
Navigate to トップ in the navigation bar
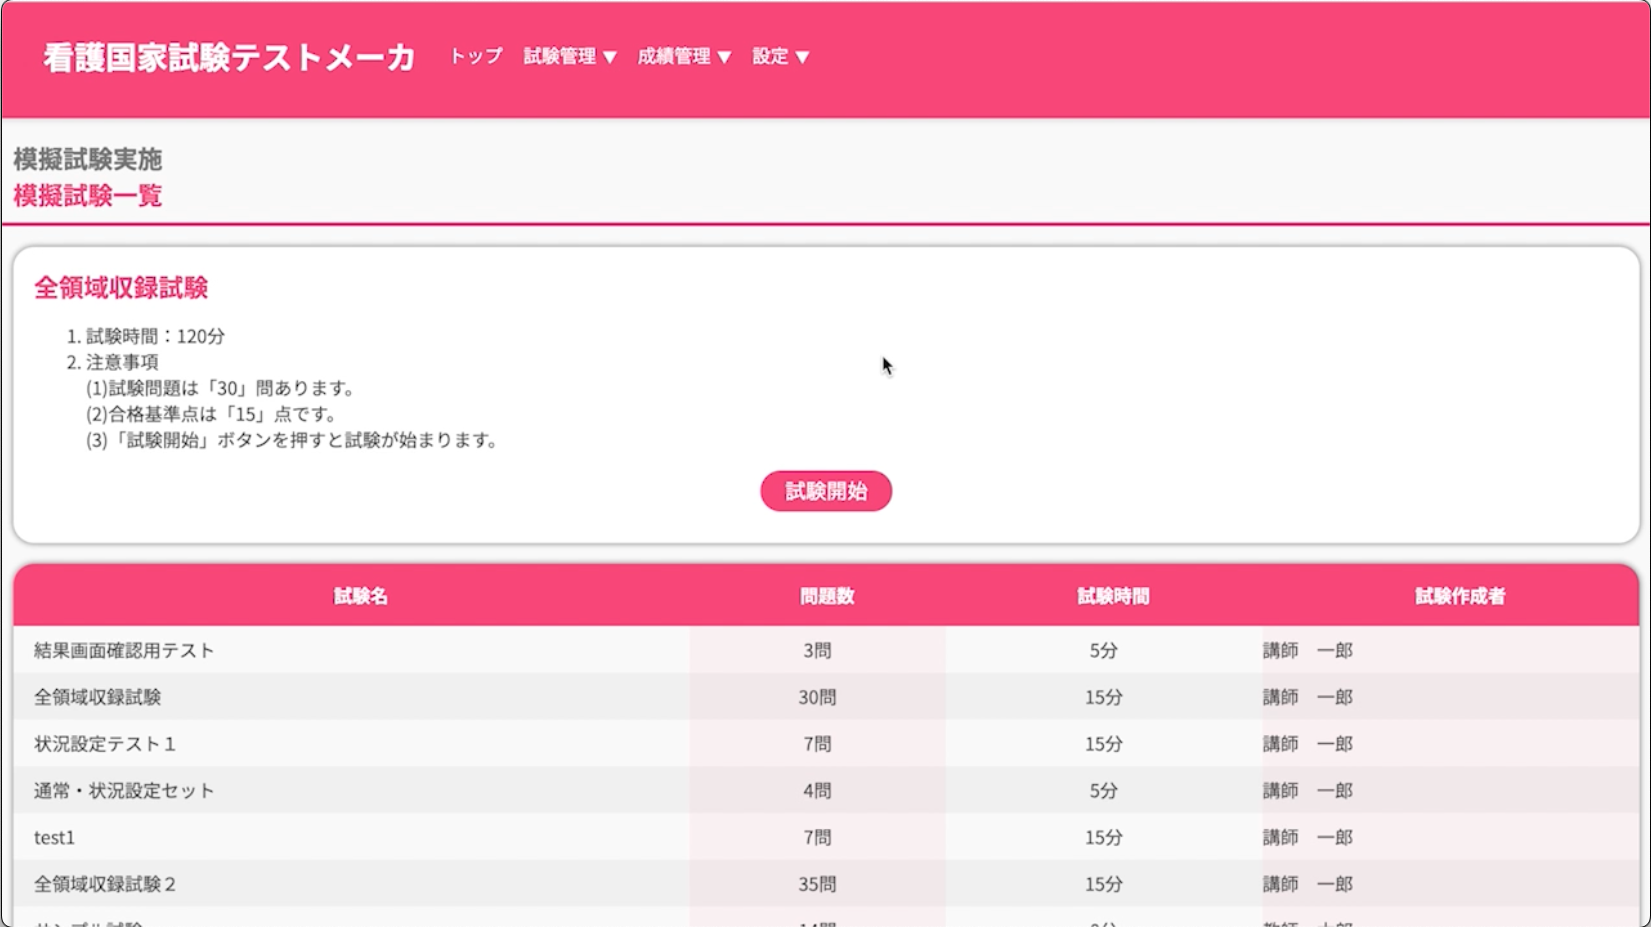click(x=475, y=58)
